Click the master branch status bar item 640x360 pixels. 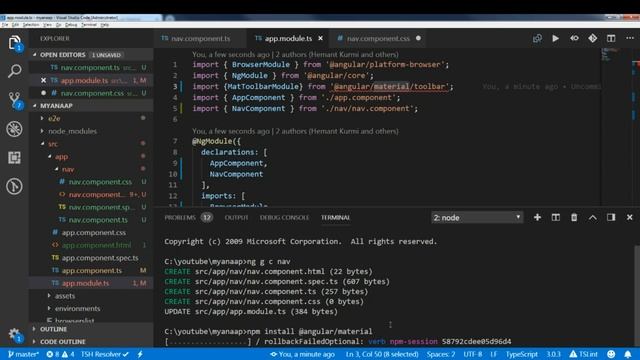coord(23,354)
